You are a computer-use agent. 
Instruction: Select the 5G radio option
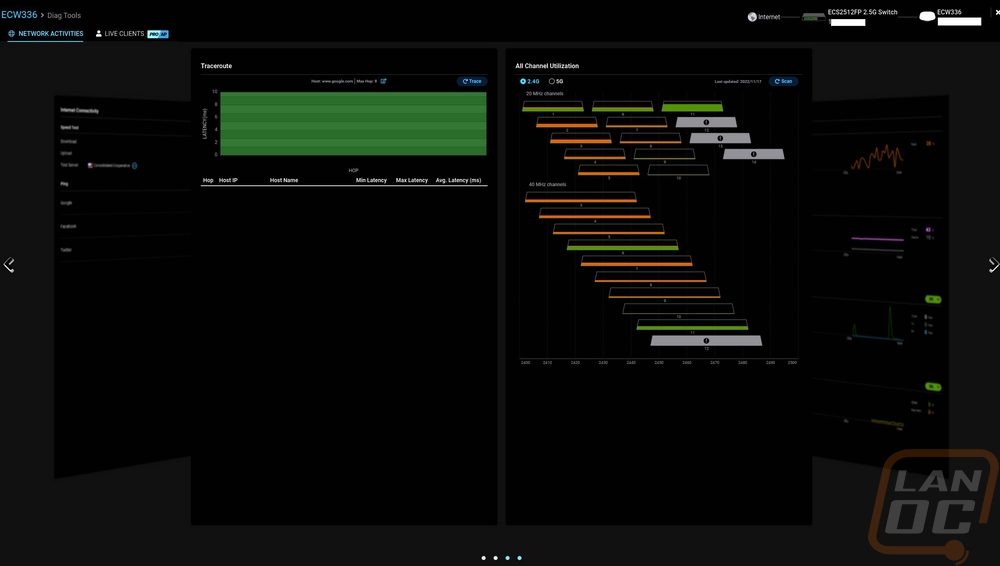tap(556, 82)
